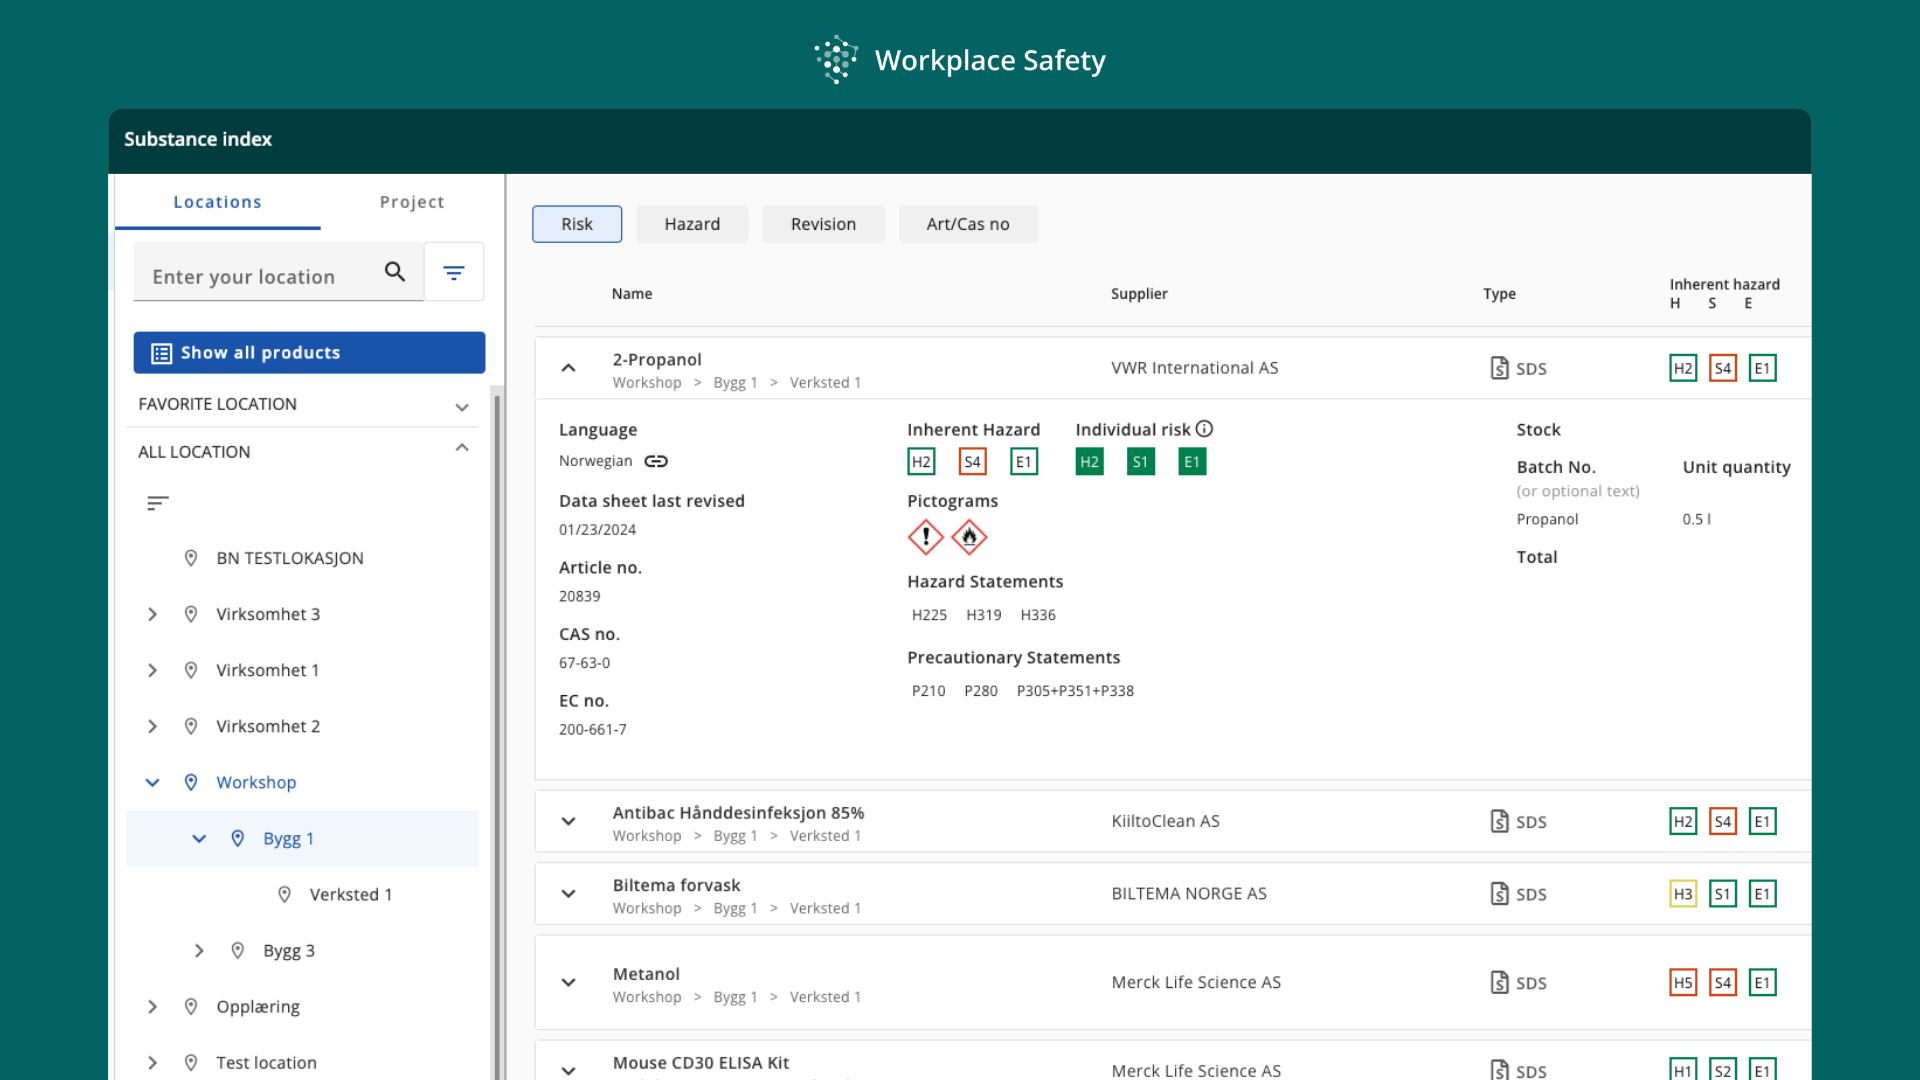1920x1080 pixels.
Task: Expand the Virksomhet 3 tree node
Action: (152, 614)
